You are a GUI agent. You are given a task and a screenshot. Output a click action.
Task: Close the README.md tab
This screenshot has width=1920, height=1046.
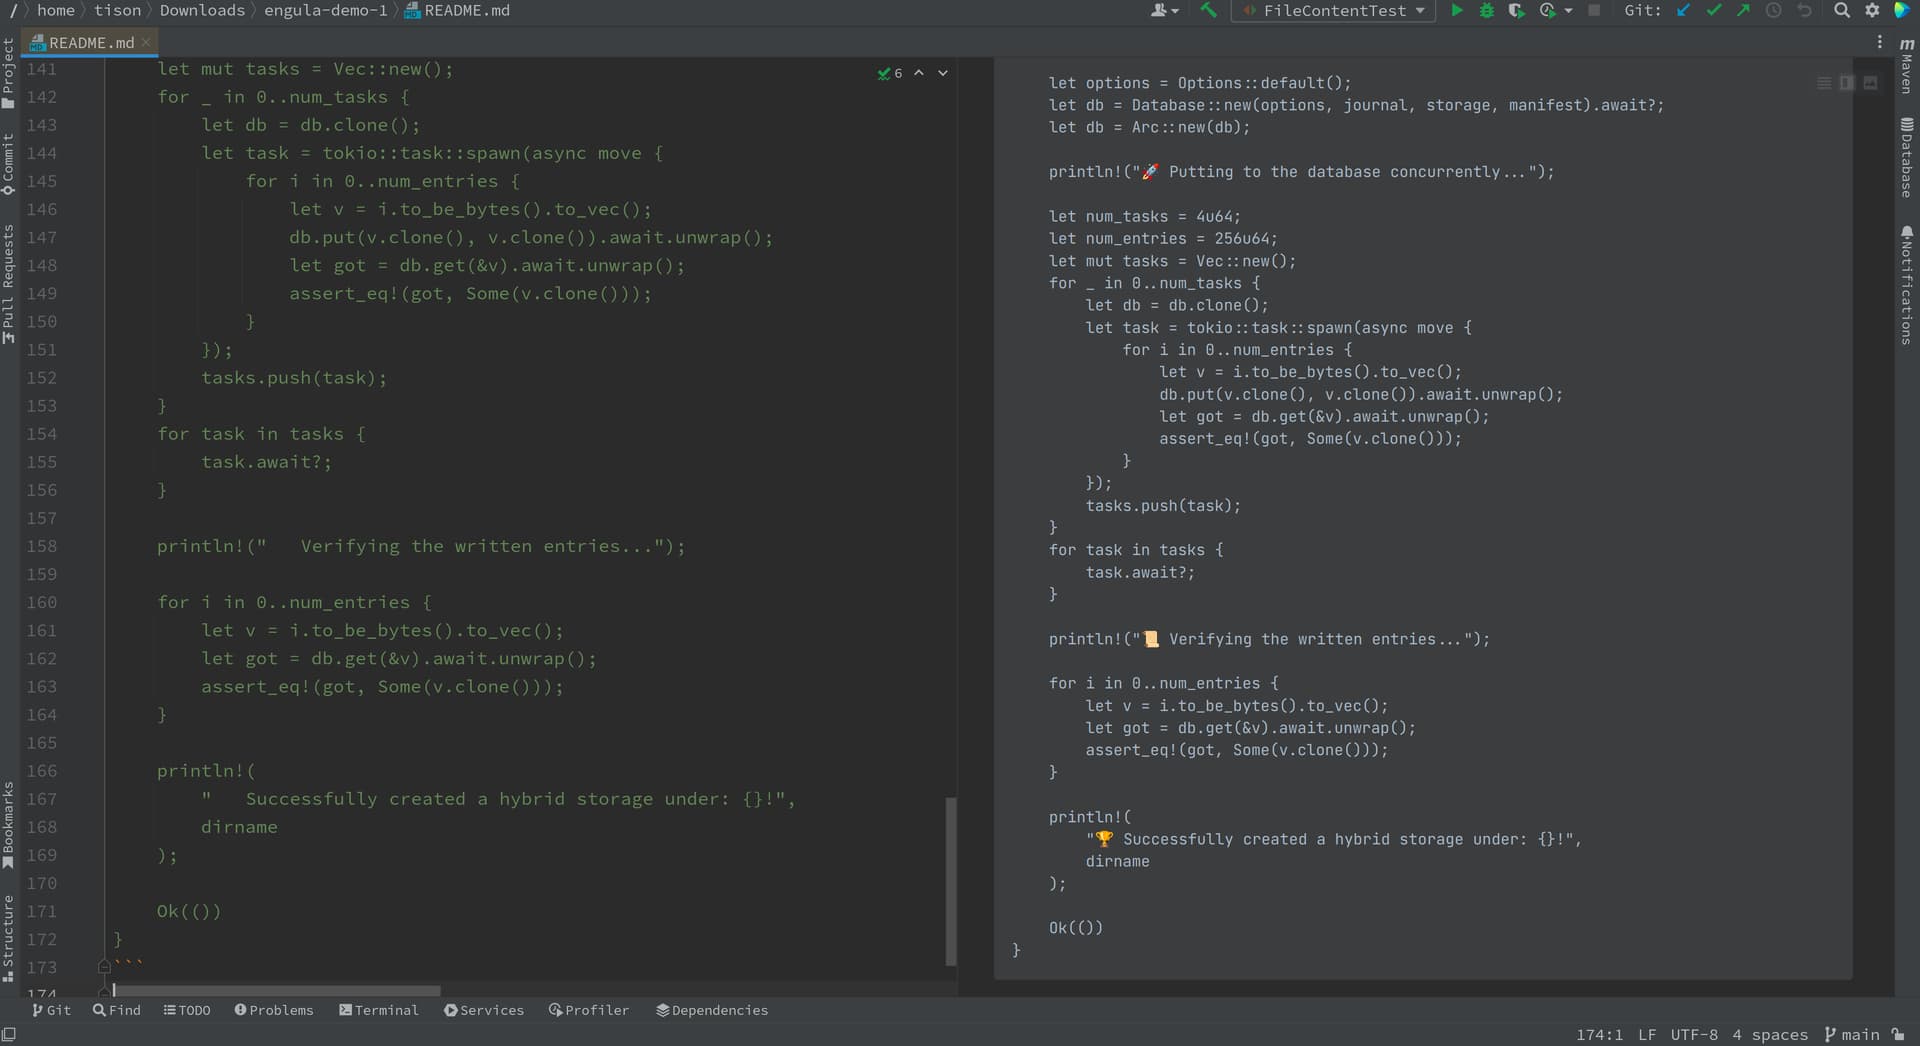pos(146,42)
